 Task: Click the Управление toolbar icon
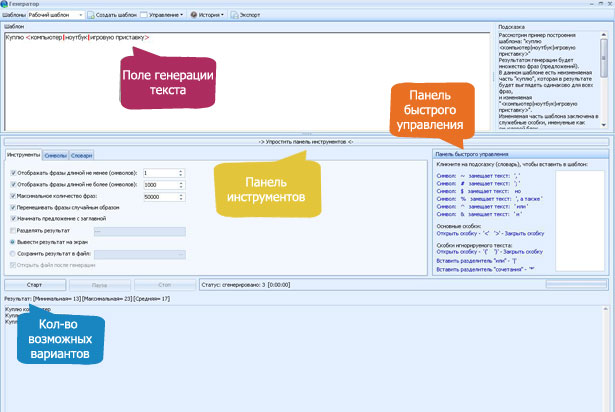(x=144, y=15)
